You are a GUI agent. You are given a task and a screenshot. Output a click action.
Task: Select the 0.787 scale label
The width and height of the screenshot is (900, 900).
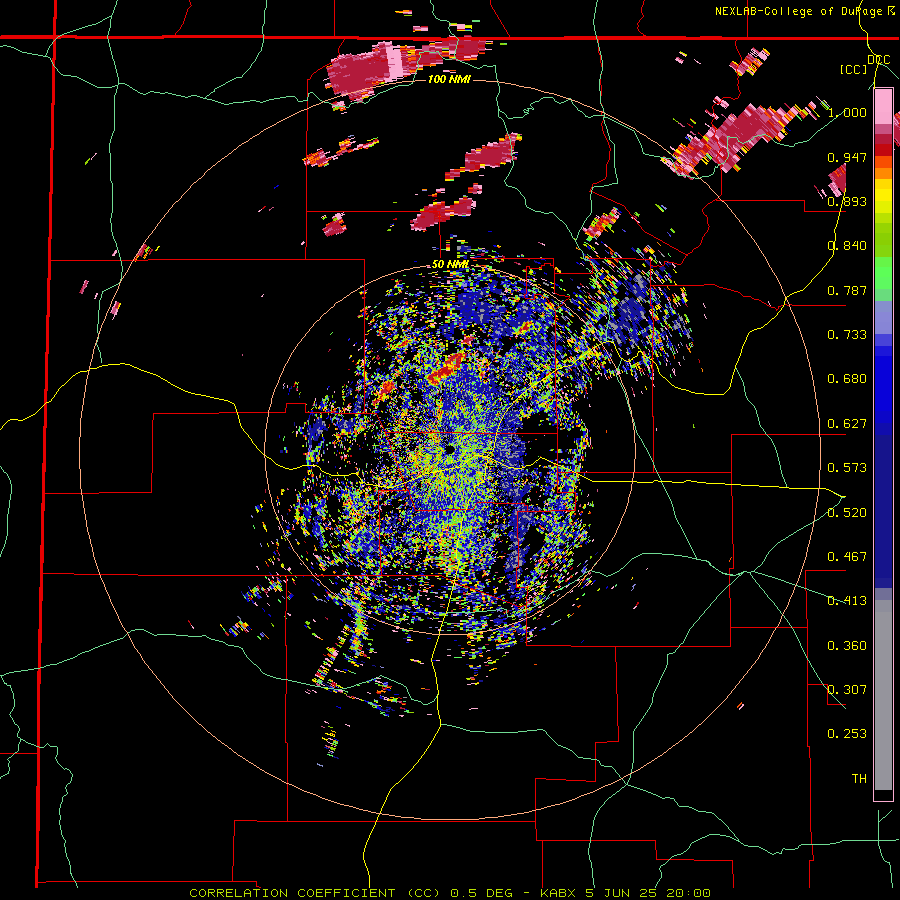pyautogui.click(x=847, y=290)
